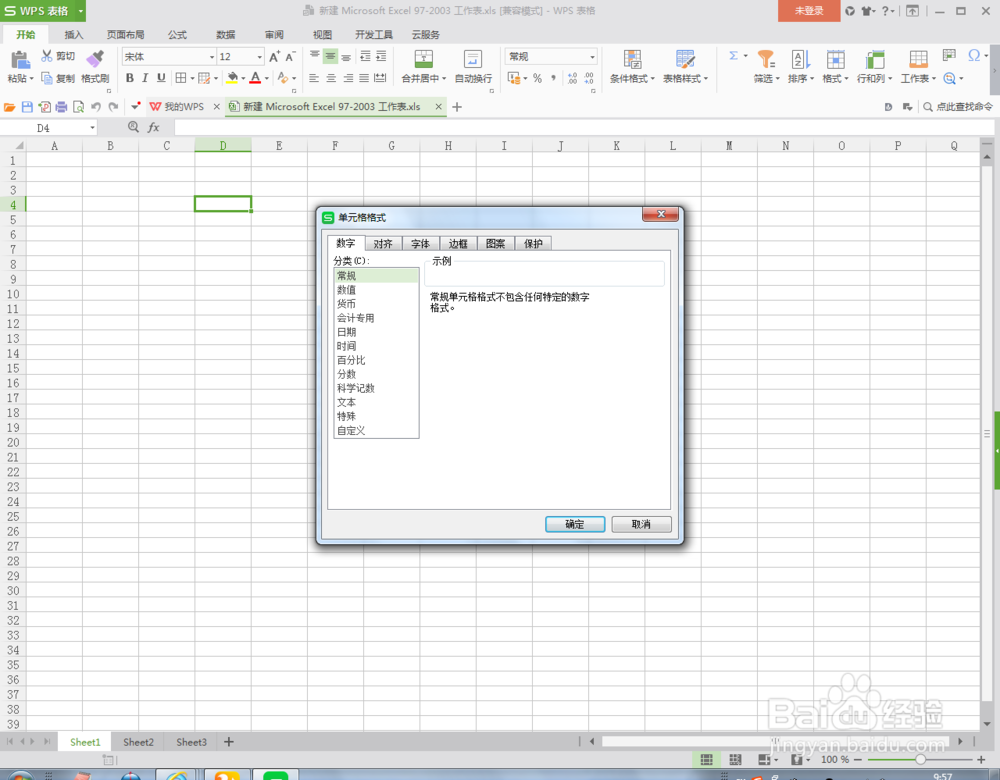Click the zoom slider handle in status bar
The image size is (1000, 780).
(x=920, y=760)
